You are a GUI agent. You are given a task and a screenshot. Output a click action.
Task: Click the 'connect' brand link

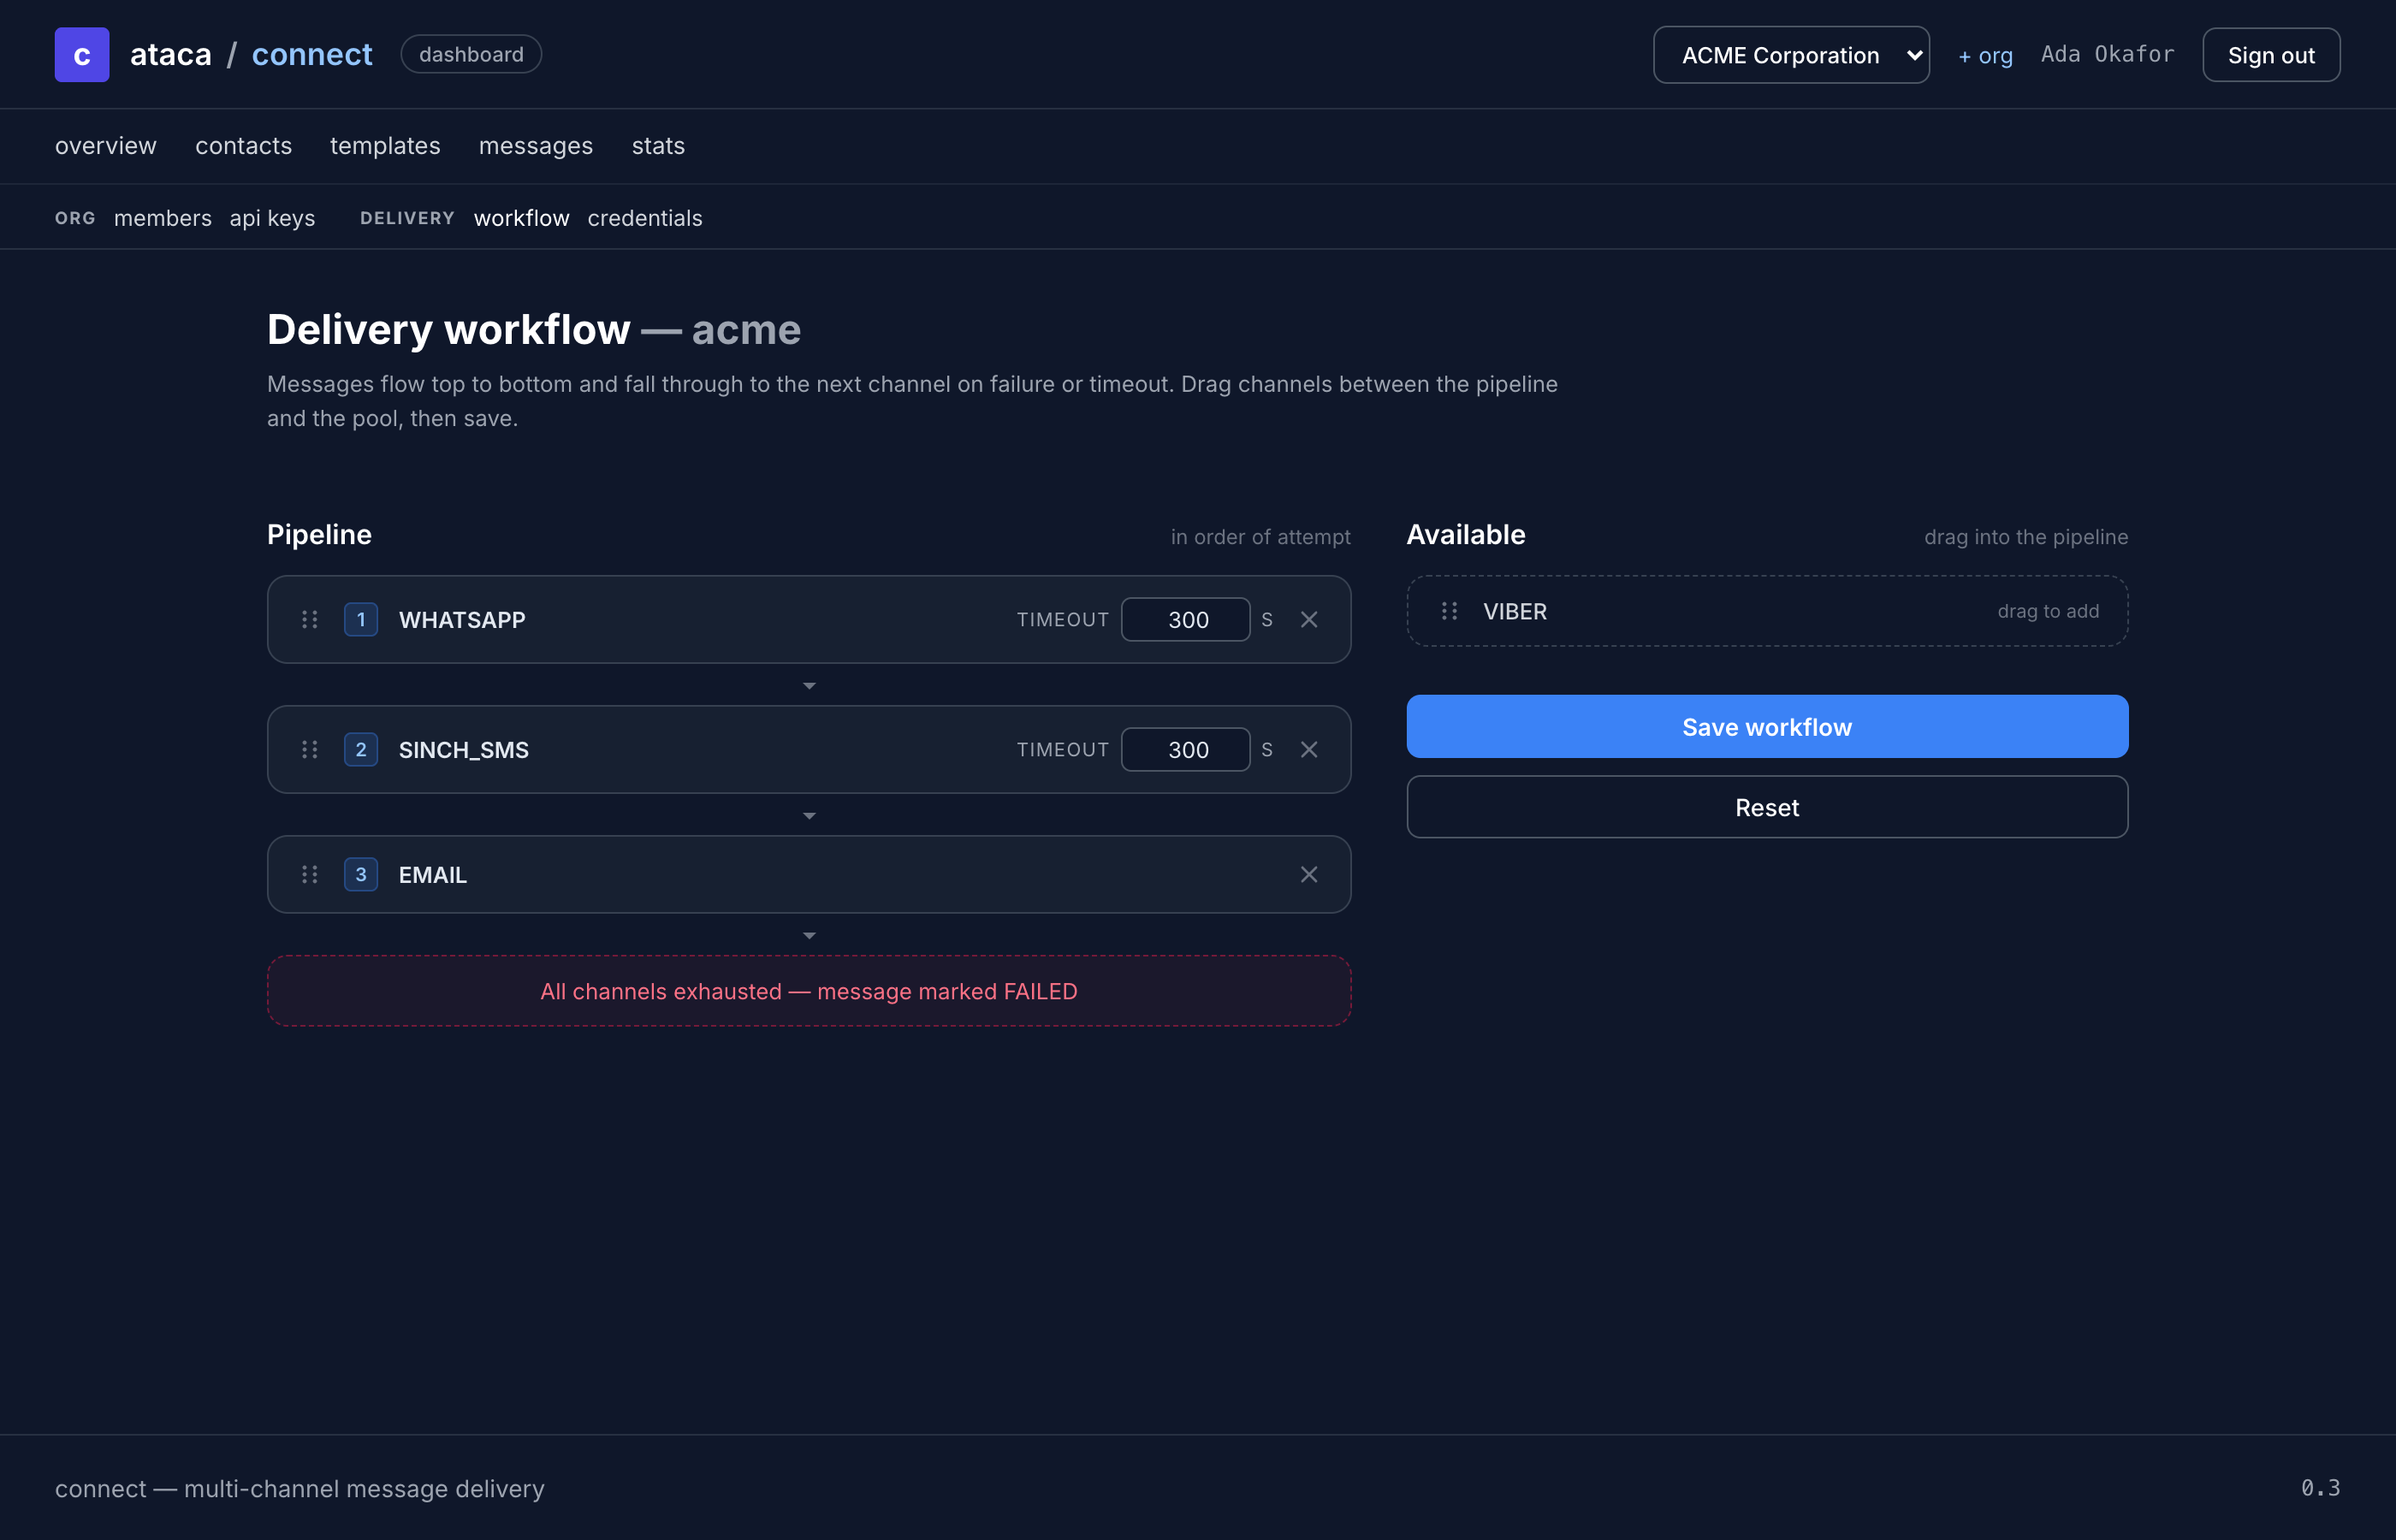[x=312, y=54]
